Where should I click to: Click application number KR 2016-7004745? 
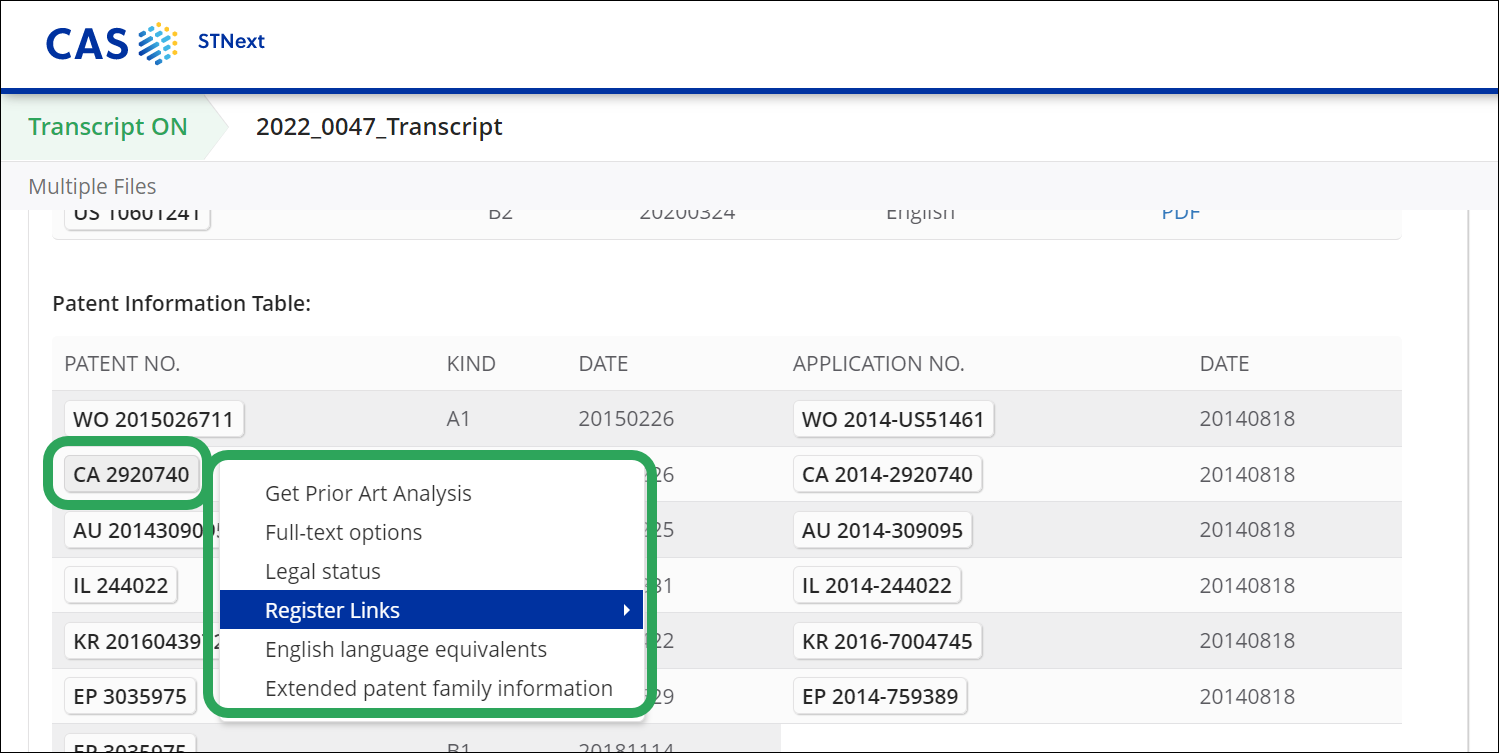pyautogui.click(x=887, y=641)
